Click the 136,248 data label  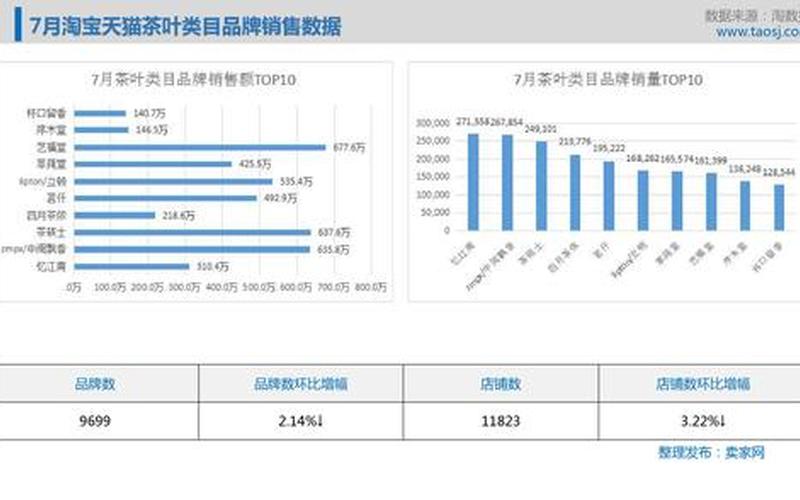(745, 169)
